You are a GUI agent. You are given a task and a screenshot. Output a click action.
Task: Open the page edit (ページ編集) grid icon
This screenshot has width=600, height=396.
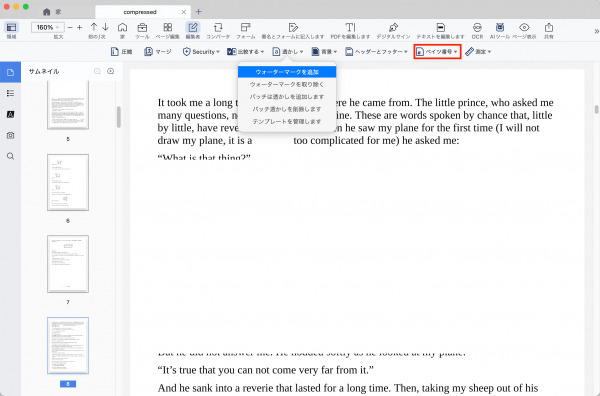click(168, 28)
